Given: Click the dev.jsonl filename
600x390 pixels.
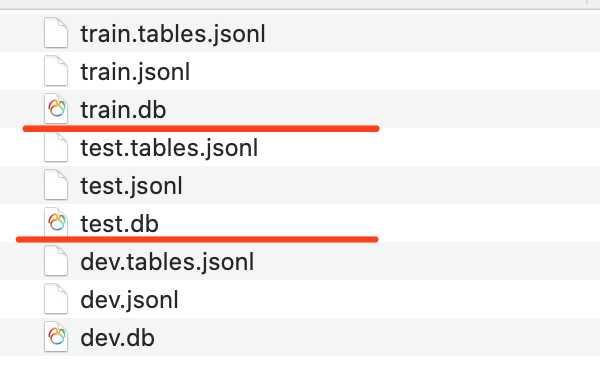Looking at the screenshot, I should [129, 300].
